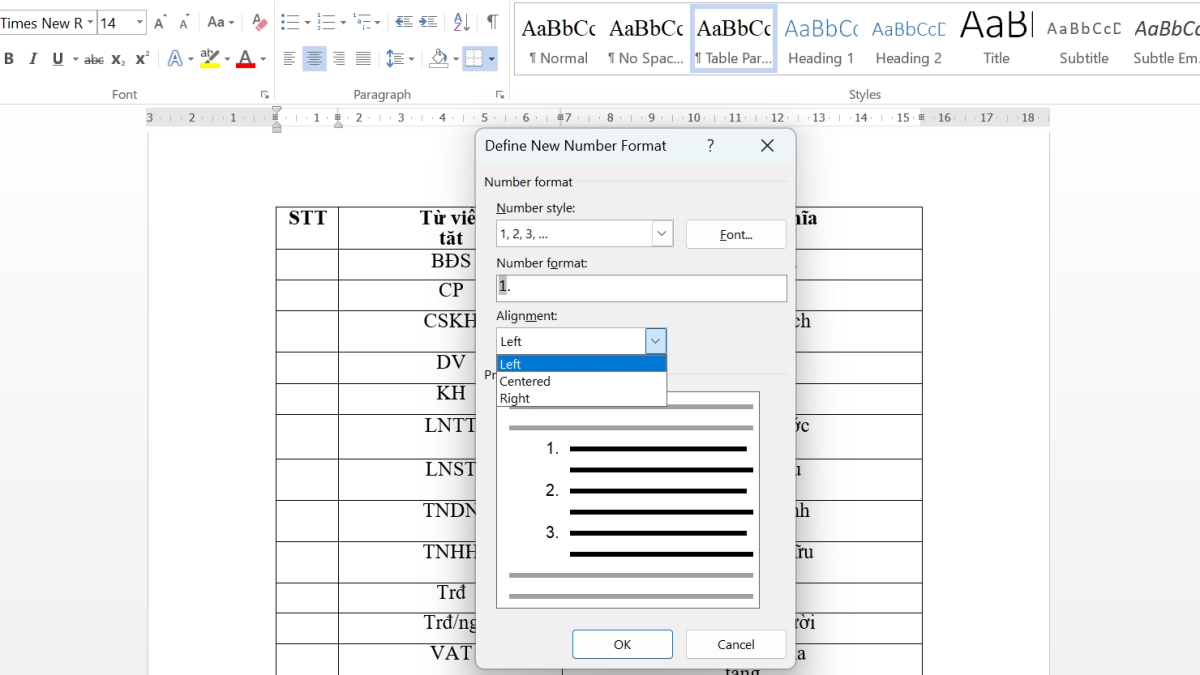Apply italic formatting

[33, 59]
